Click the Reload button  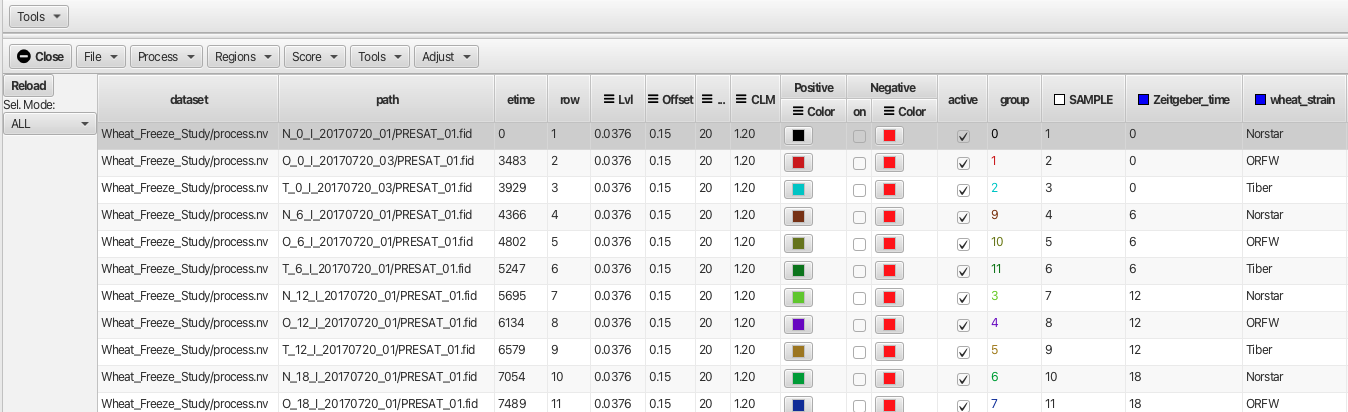[x=28, y=86]
